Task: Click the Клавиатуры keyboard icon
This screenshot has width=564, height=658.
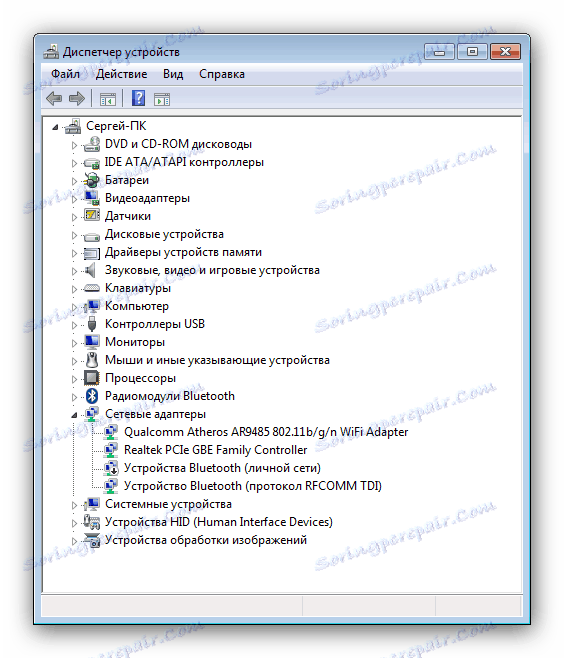Action: [x=92, y=288]
